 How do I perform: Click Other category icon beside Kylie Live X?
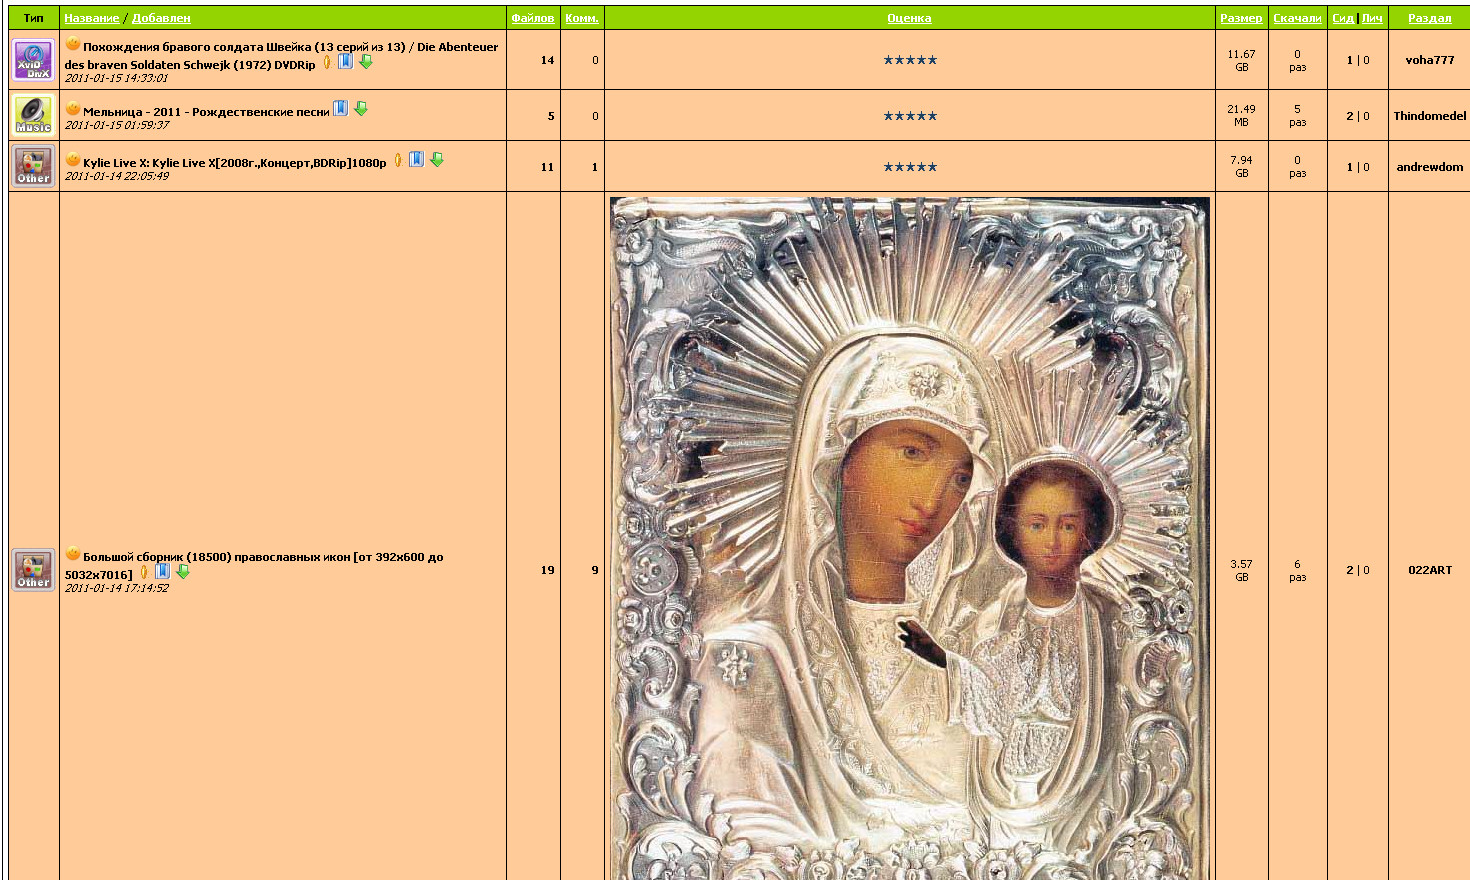click(33, 166)
